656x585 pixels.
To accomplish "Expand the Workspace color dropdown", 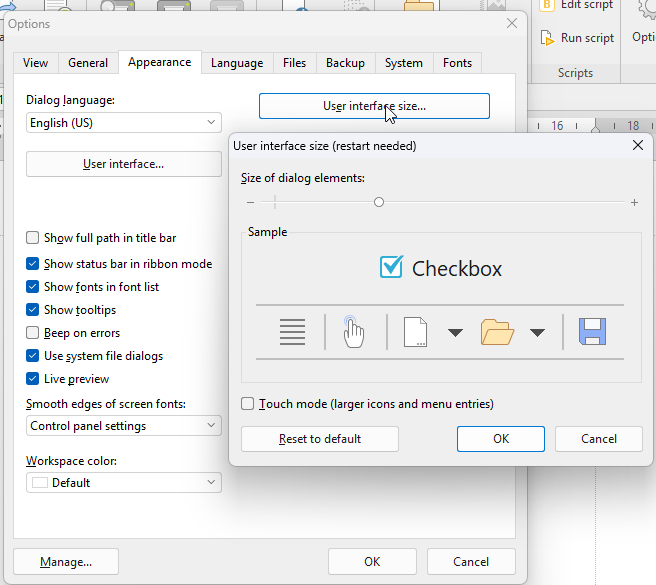I will coord(124,482).
